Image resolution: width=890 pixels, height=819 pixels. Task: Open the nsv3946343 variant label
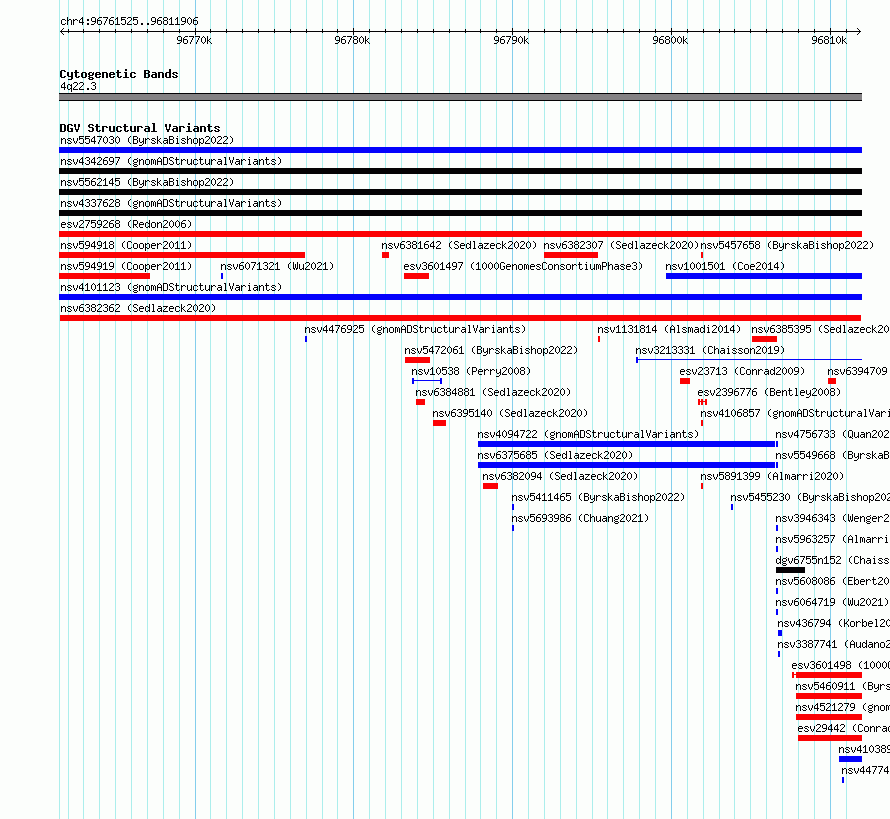click(x=832, y=518)
